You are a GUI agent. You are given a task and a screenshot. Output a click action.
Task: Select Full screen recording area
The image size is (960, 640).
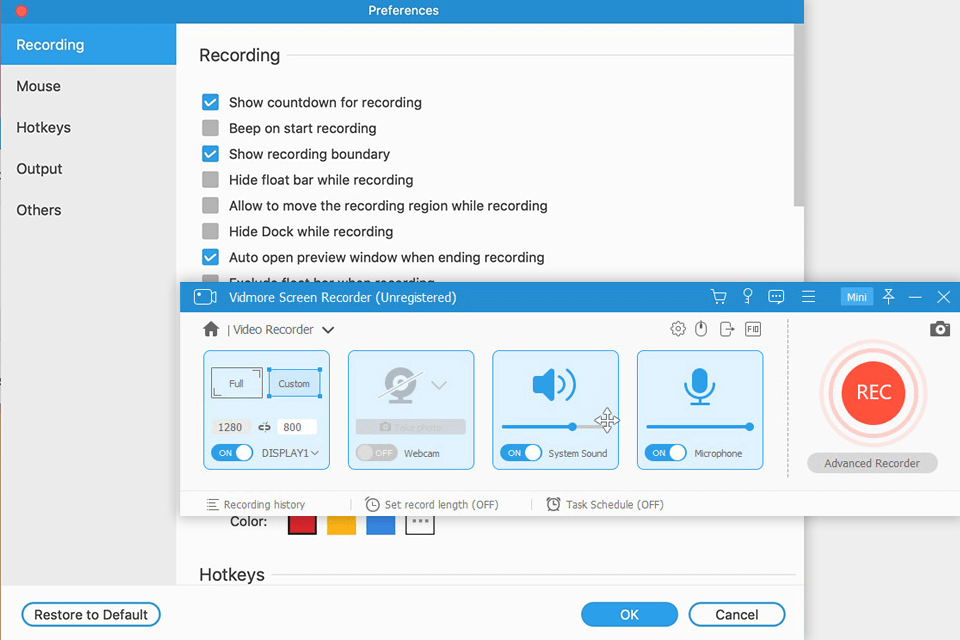tap(236, 383)
